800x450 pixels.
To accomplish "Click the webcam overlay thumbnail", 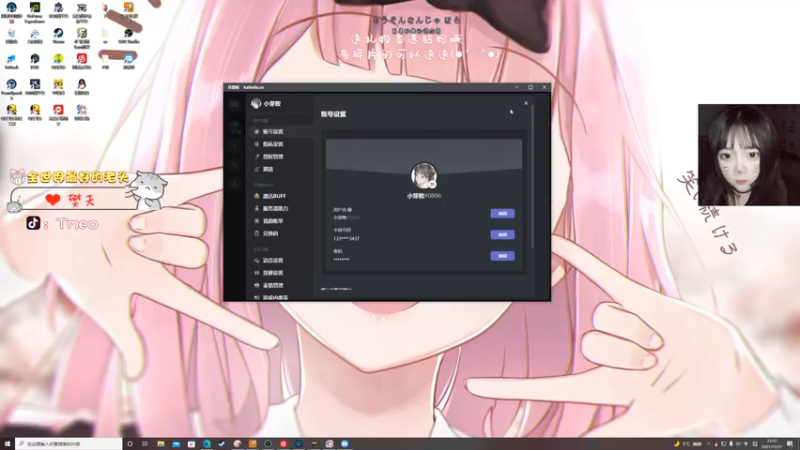I will tap(749, 155).
